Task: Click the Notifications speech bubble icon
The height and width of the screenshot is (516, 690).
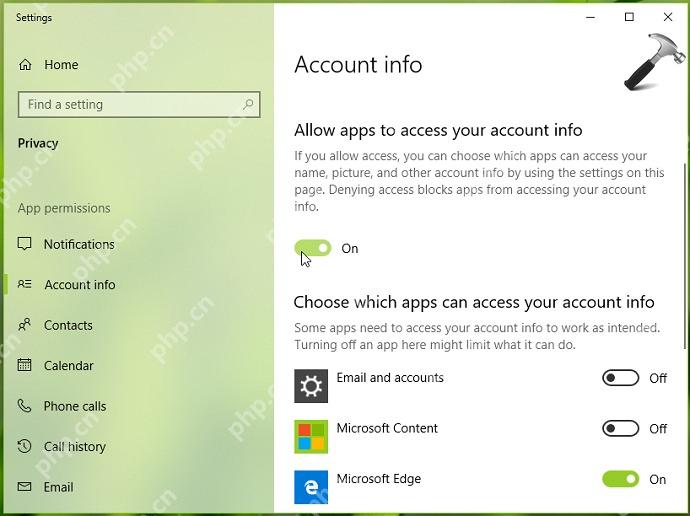Action: (x=25, y=244)
